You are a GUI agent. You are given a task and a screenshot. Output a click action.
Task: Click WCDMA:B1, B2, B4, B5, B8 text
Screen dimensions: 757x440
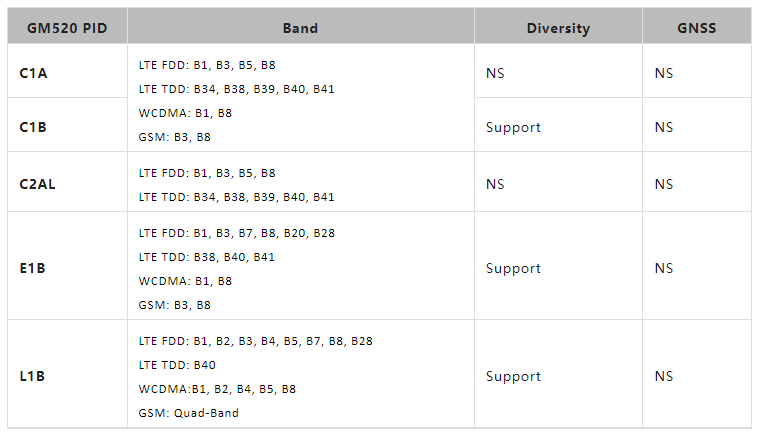(x=217, y=389)
